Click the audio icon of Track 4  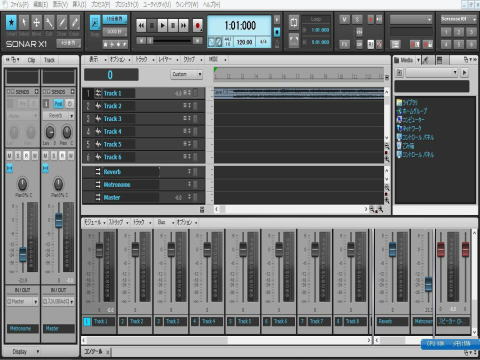tap(98, 131)
